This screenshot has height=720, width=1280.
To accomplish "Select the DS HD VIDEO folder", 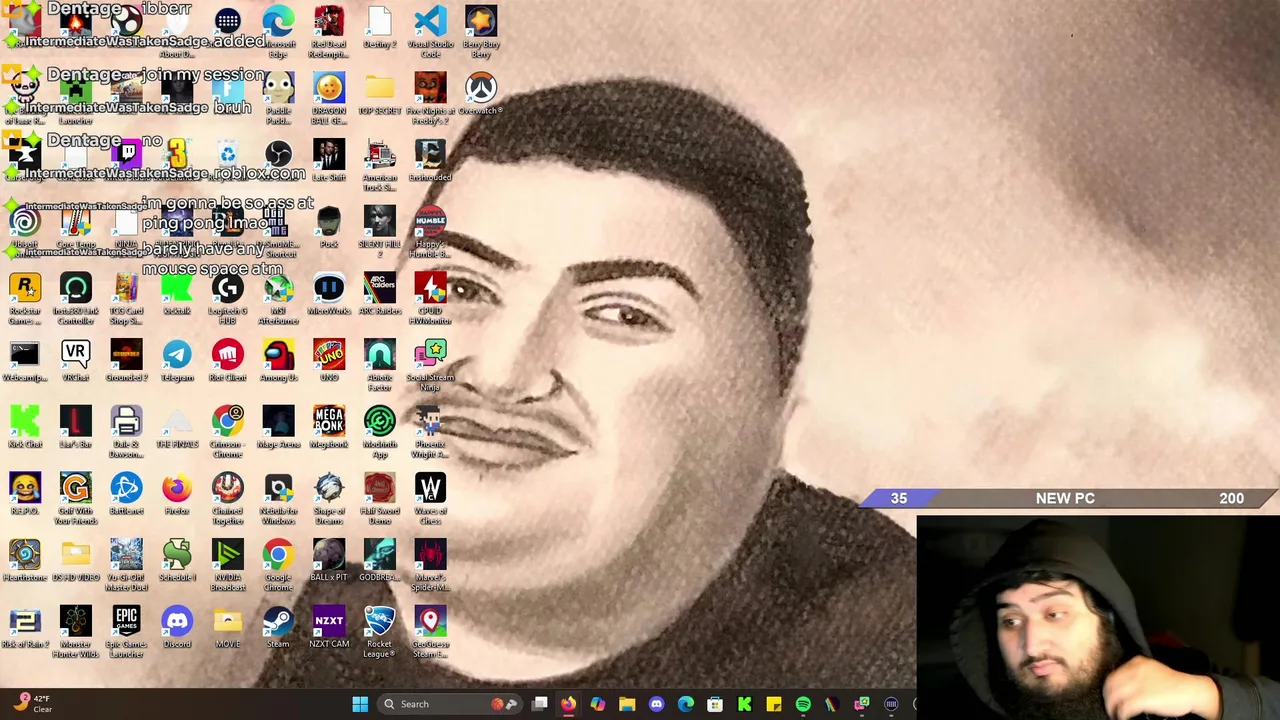I will tap(76, 555).
